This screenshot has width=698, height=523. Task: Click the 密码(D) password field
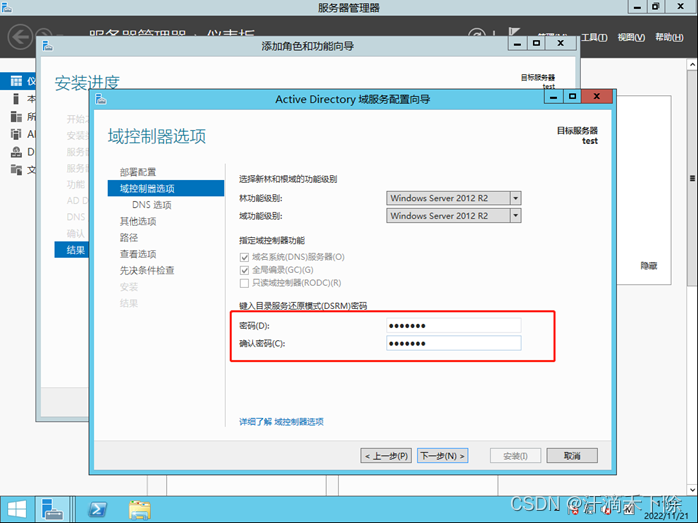454,325
